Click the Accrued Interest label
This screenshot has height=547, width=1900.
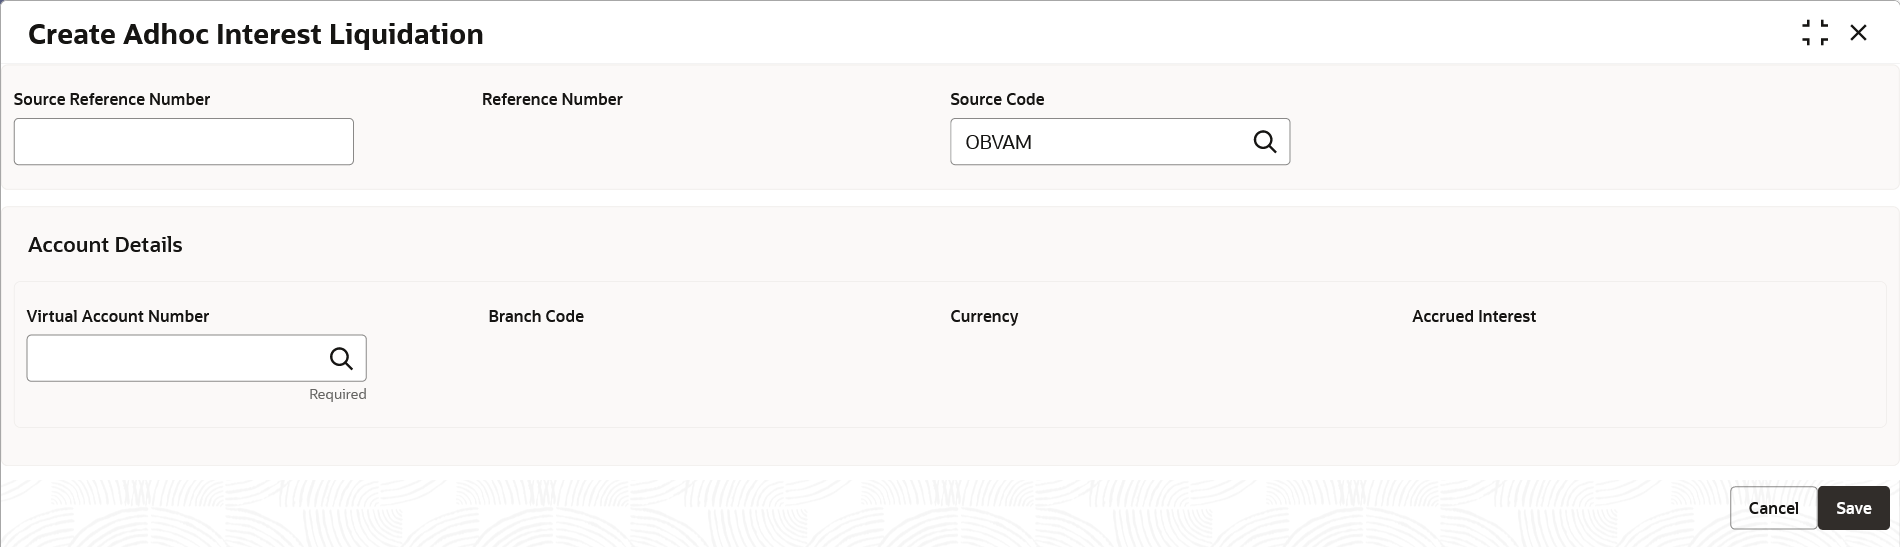(1474, 316)
